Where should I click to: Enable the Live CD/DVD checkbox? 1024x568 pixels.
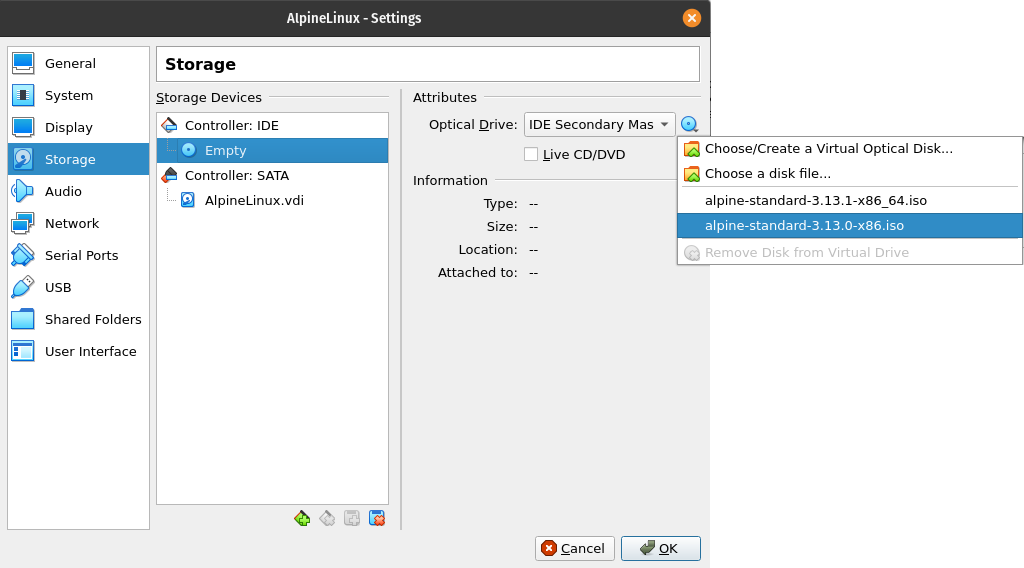pyautogui.click(x=531, y=154)
